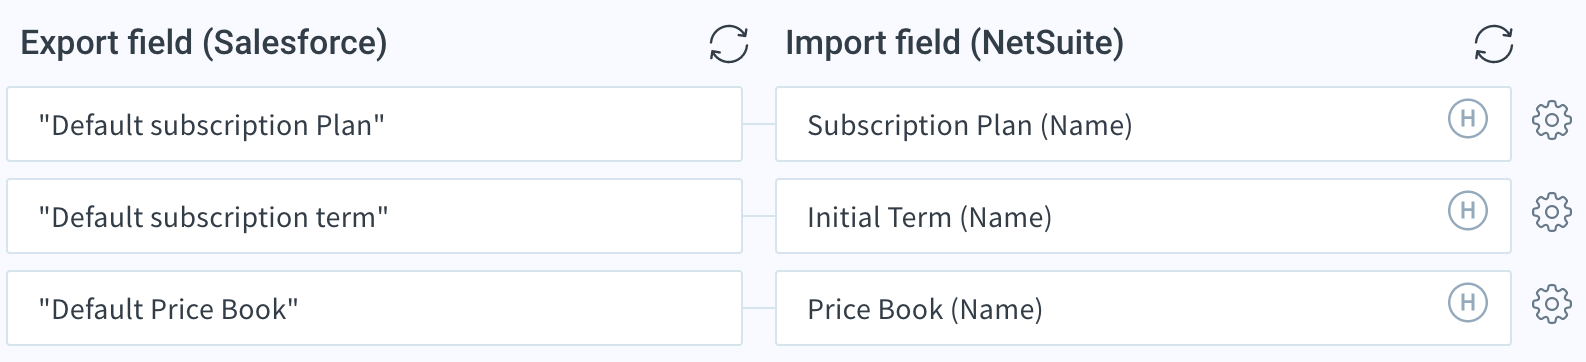Screen dimensions: 1586x362
Task: Open settings gear for Subscription Plan mapping
Action: (1552, 120)
